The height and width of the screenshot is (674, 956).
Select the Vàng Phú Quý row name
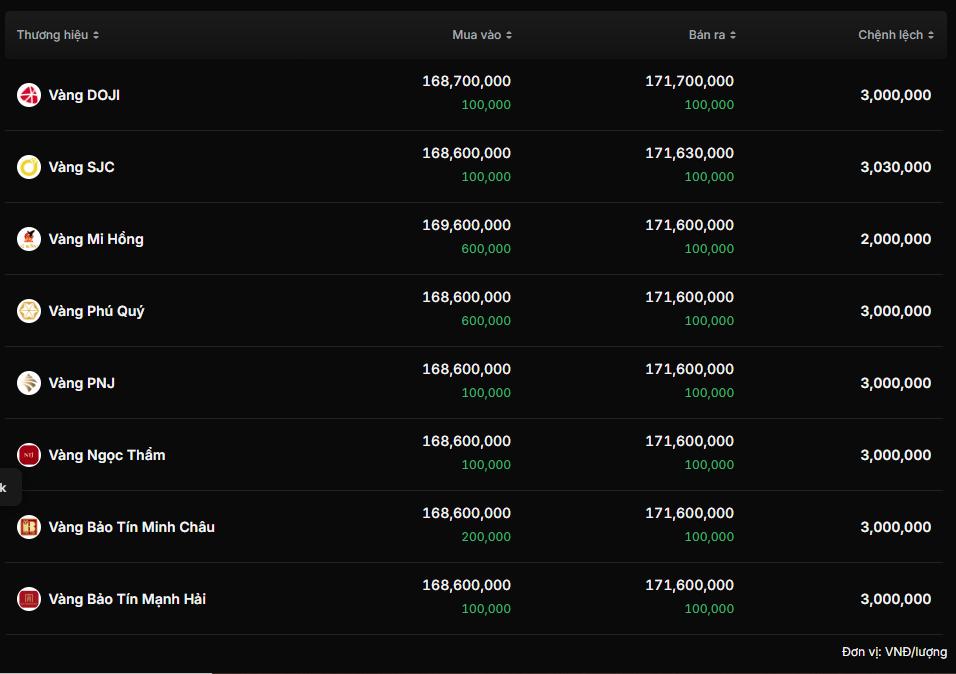[96, 311]
